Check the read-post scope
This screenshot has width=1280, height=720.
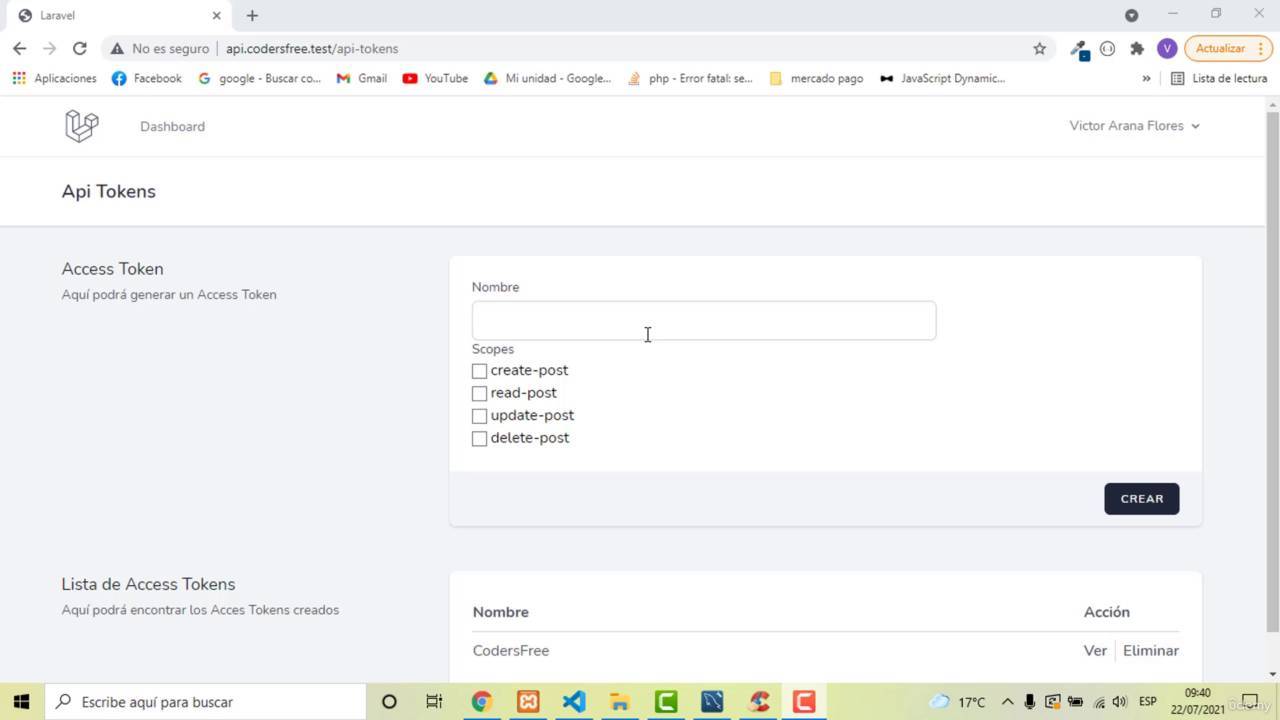pyautogui.click(x=479, y=393)
